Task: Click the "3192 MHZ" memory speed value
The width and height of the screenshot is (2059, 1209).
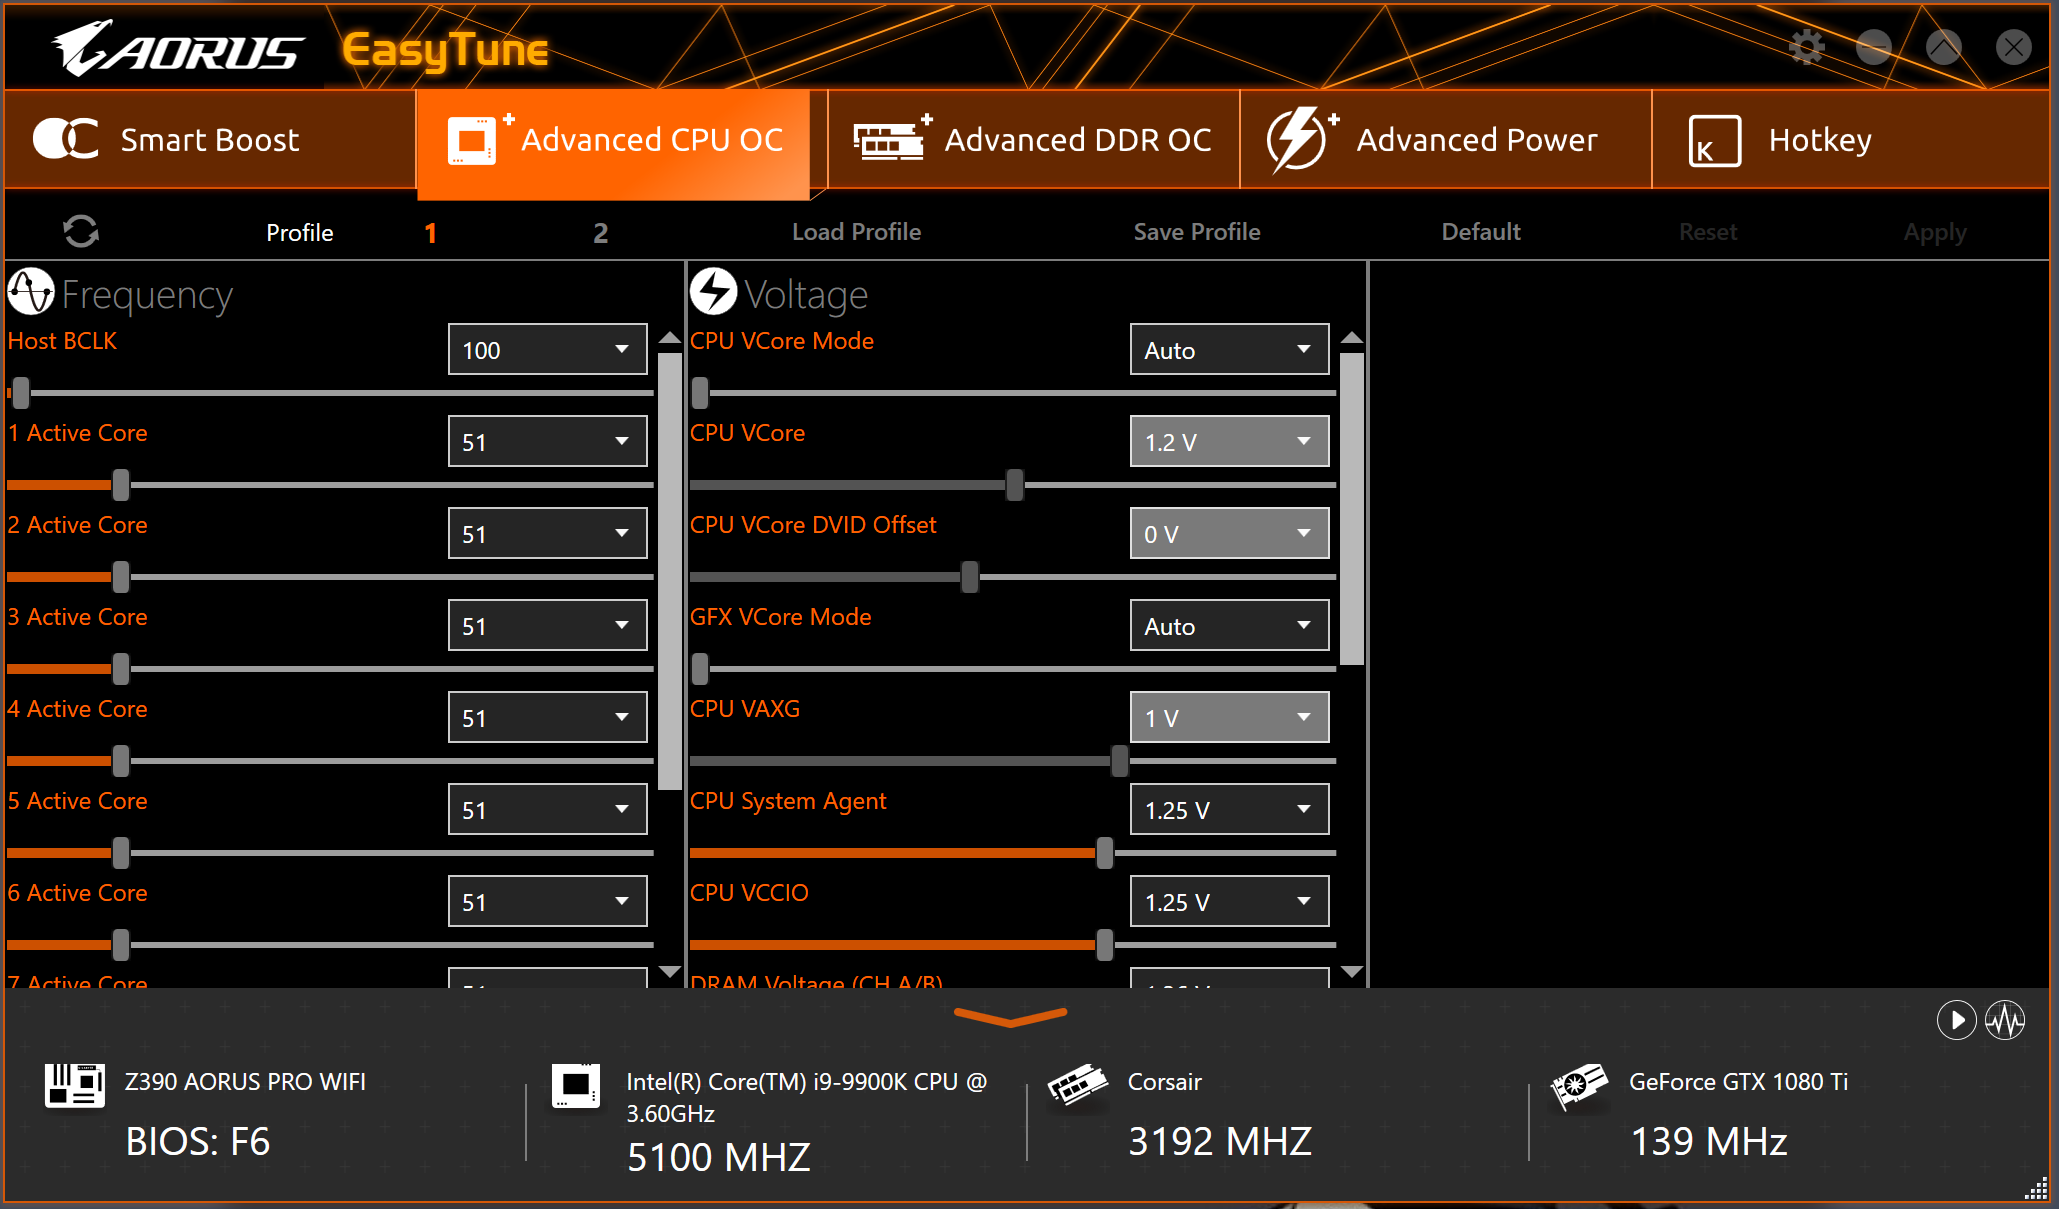Action: pos(1220,1141)
